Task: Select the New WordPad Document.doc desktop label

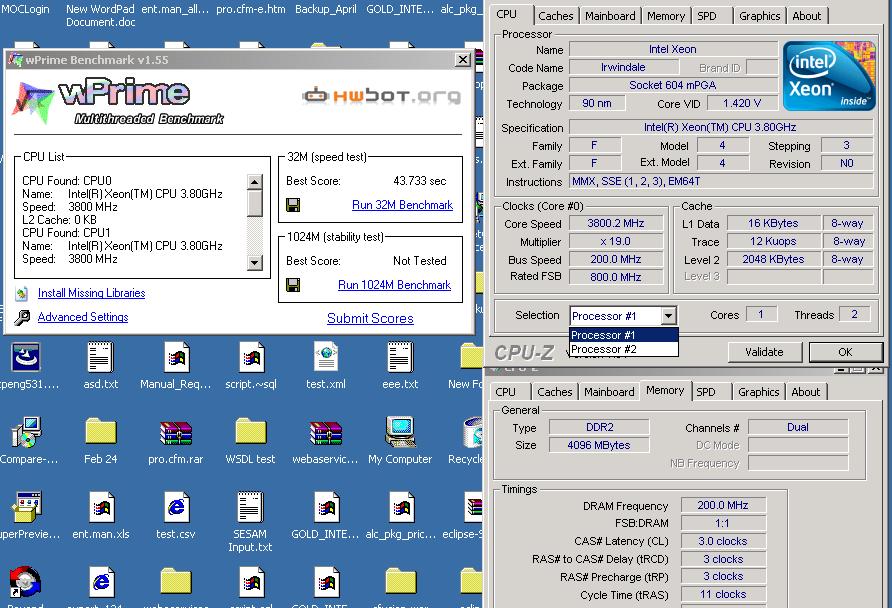Action: pos(101,15)
